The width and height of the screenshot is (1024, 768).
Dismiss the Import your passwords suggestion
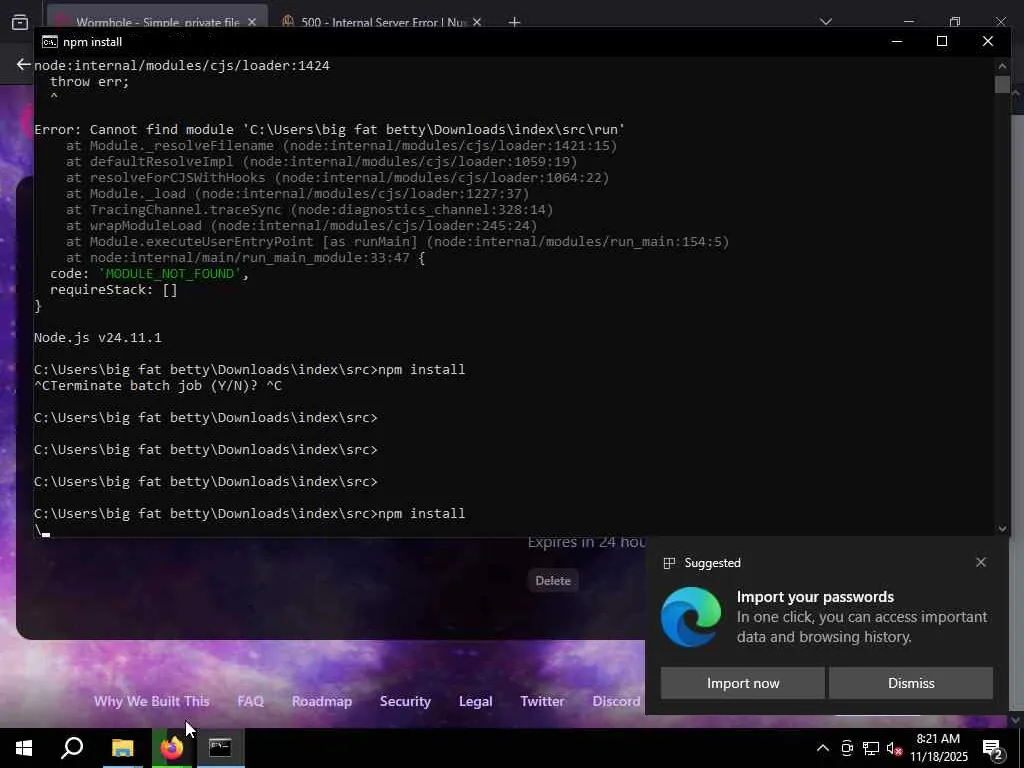(x=910, y=683)
